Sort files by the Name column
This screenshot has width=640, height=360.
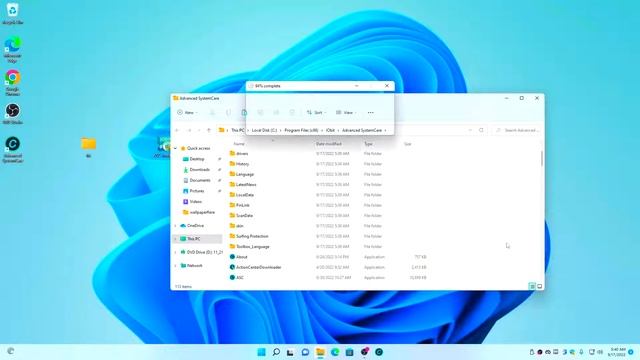[239, 144]
